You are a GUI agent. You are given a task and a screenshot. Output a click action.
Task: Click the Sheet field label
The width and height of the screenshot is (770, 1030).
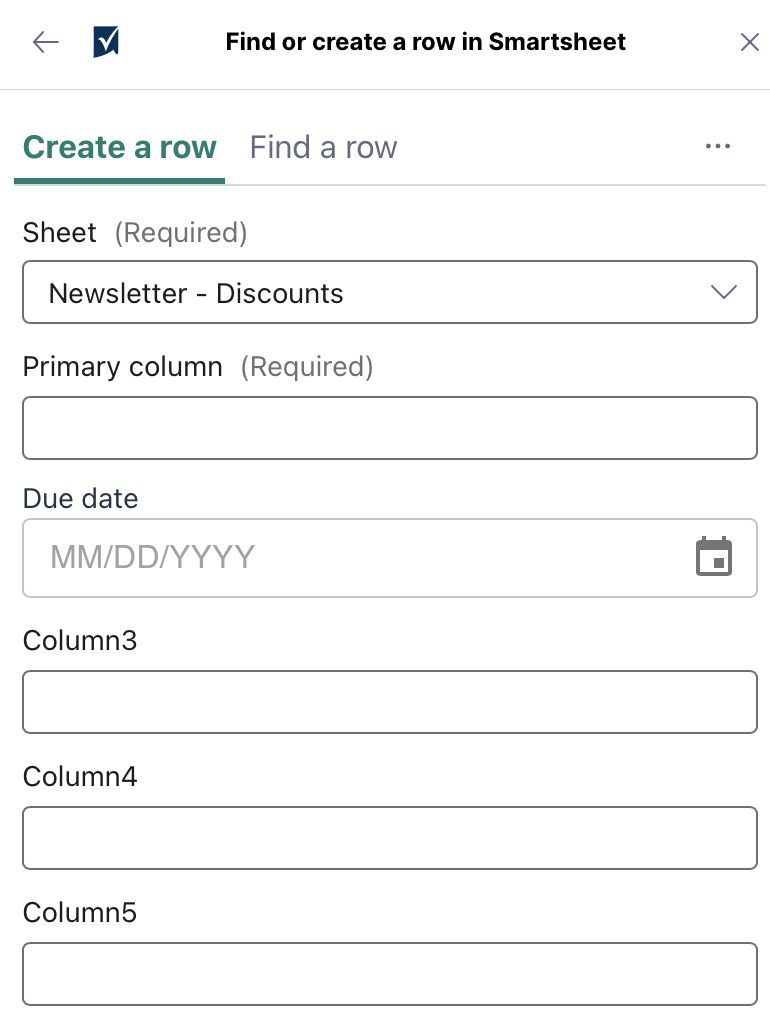click(x=59, y=233)
